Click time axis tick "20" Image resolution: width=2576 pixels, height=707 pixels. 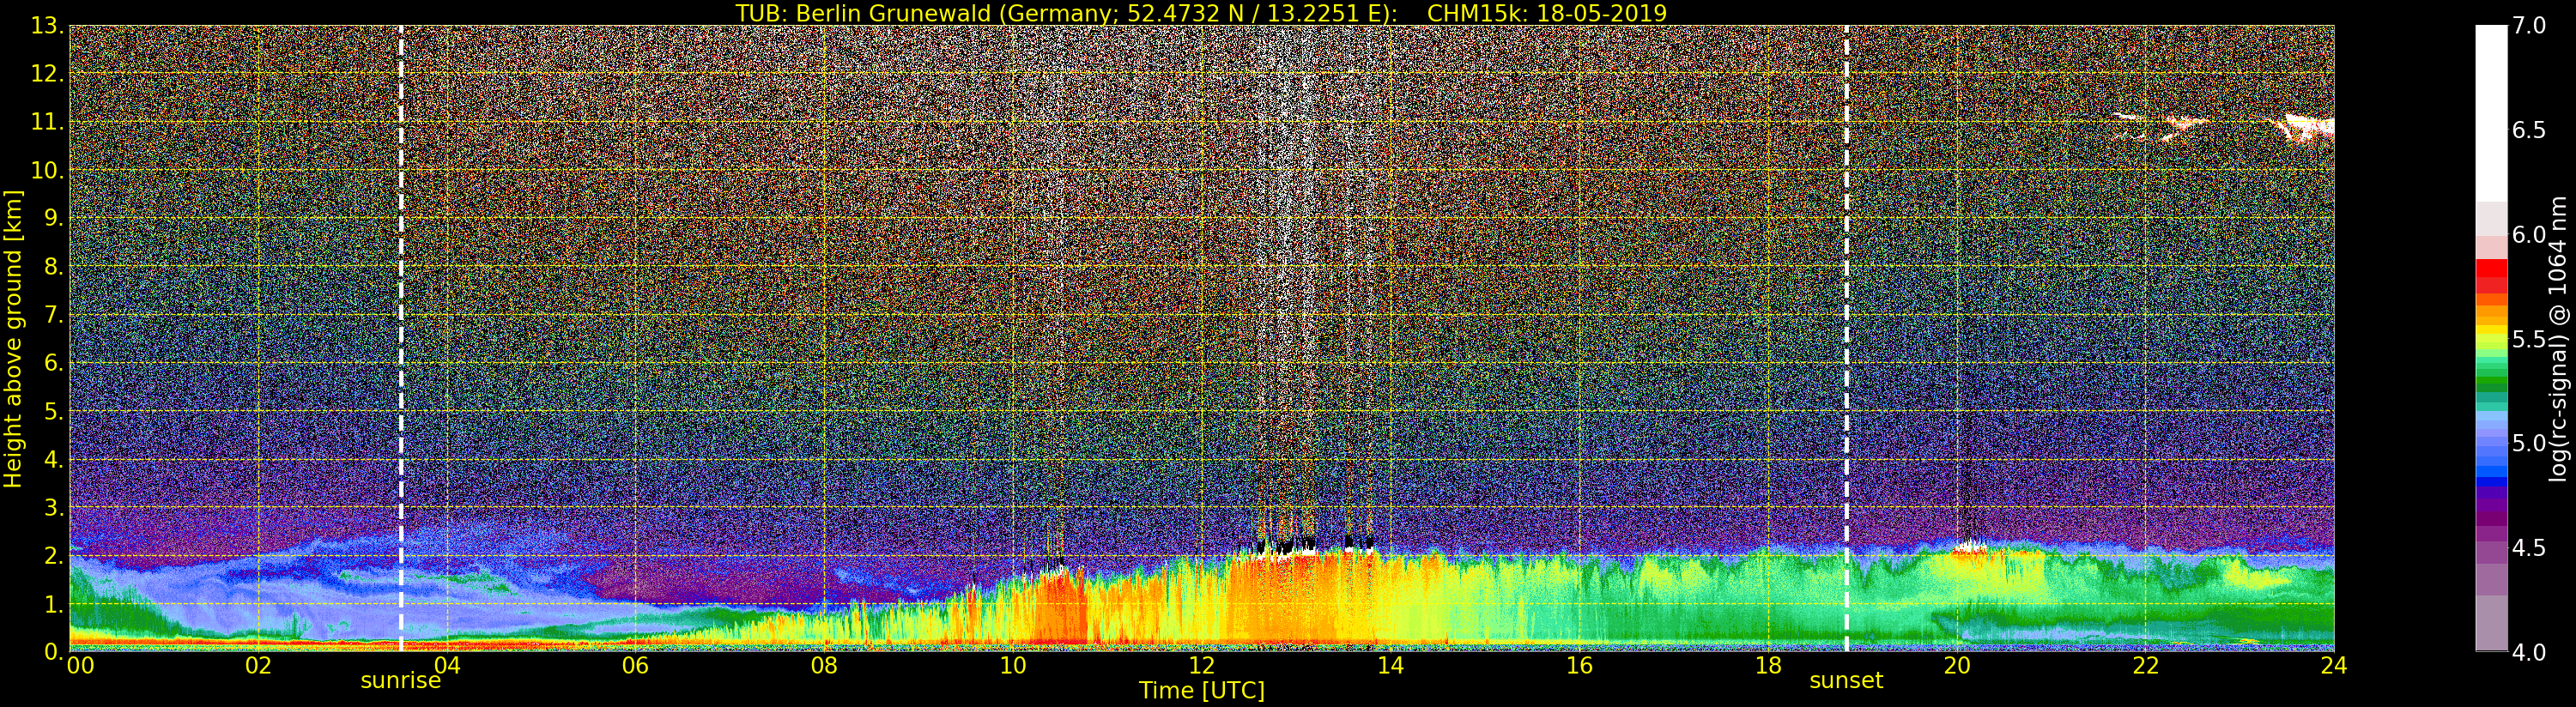click(1957, 666)
